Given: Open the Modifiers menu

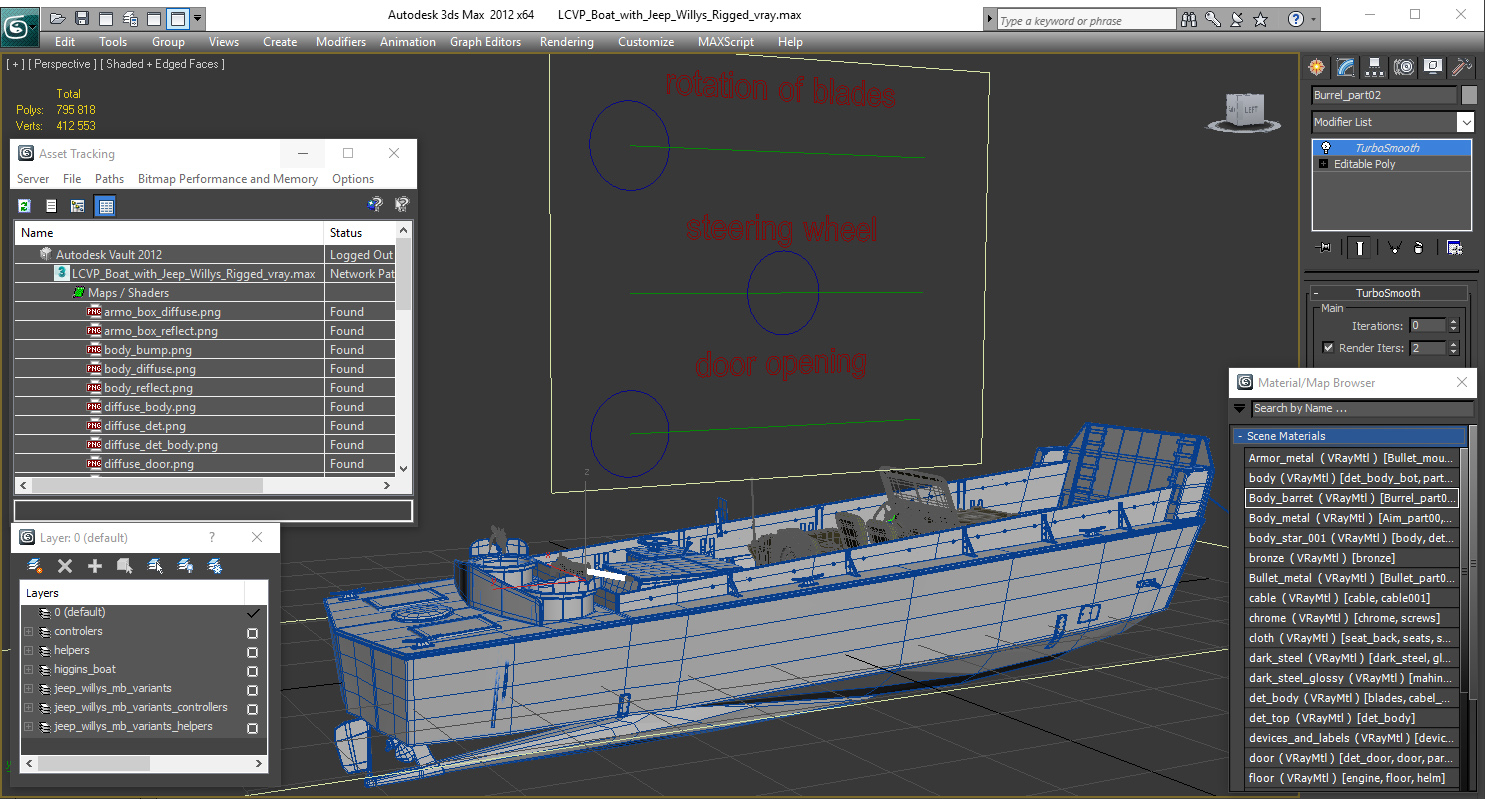Looking at the screenshot, I should [x=341, y=42].
